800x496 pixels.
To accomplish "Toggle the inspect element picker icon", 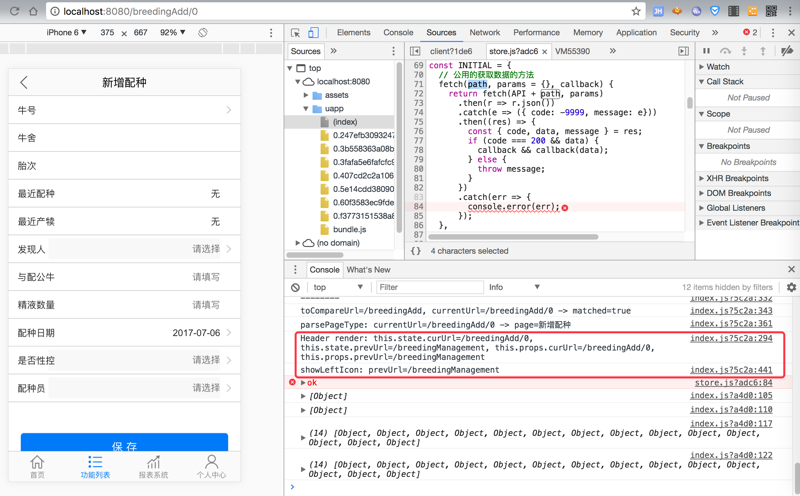I will click(295, 33).
